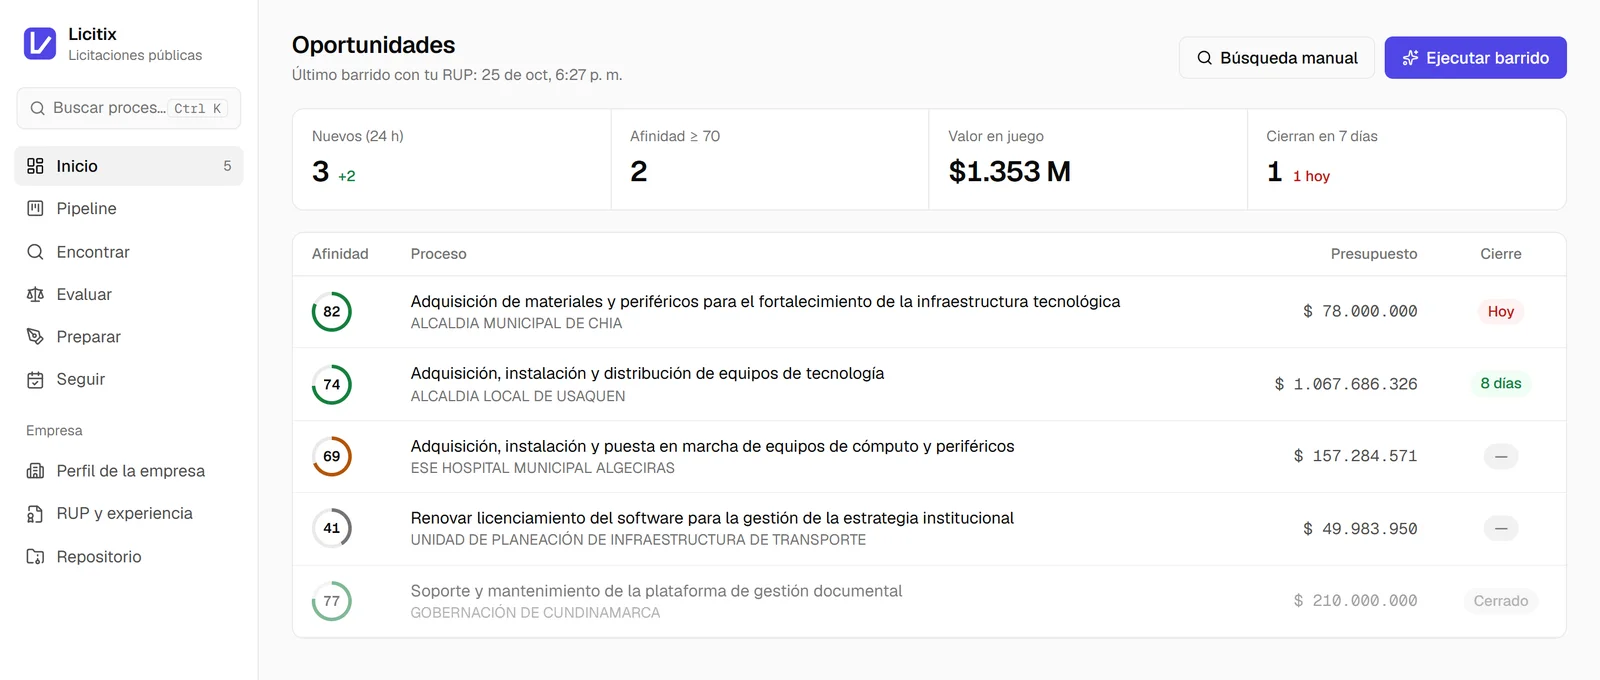Click ALCALDIA LOCAL DE USAQUEN entity text

pyautogui.click(x=518, y=396)
